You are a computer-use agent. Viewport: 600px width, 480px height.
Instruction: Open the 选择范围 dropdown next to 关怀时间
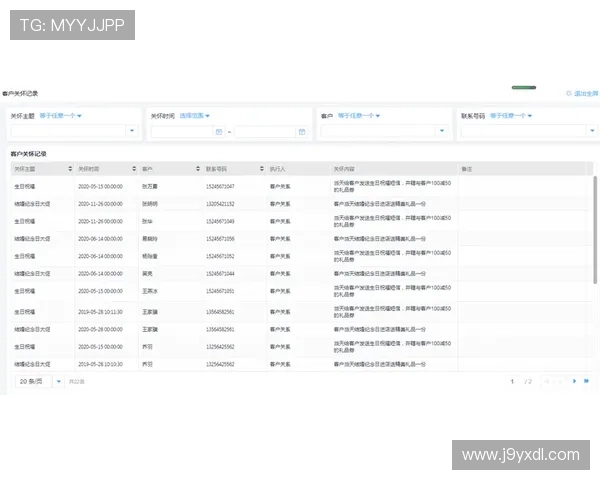(x=194, y=115)
